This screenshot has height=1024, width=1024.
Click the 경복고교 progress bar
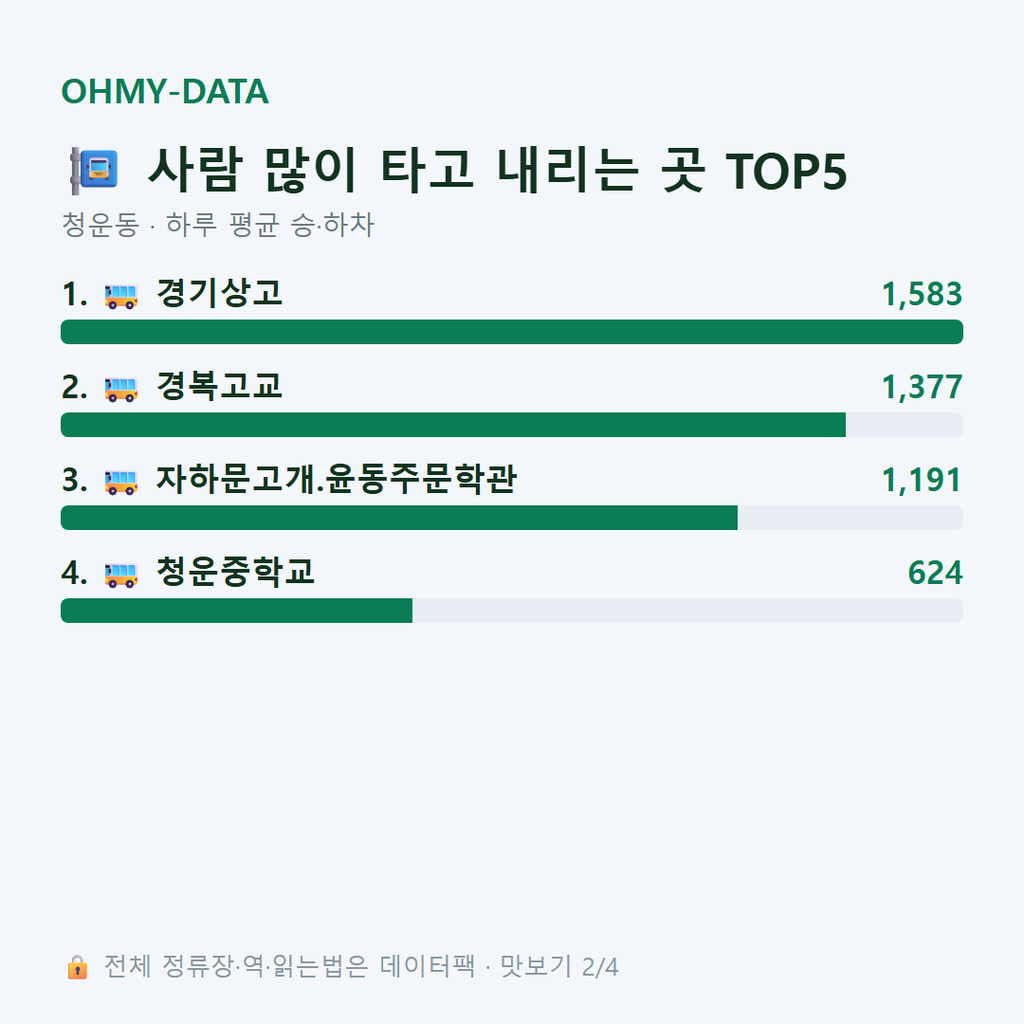pyautogui.click(x=512, y=424)
